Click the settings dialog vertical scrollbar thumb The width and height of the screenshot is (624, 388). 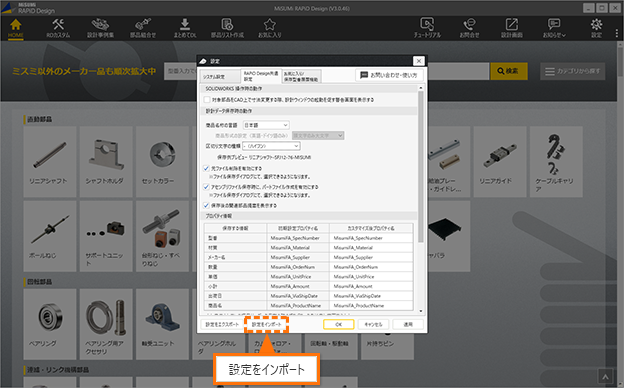[421, 167]
